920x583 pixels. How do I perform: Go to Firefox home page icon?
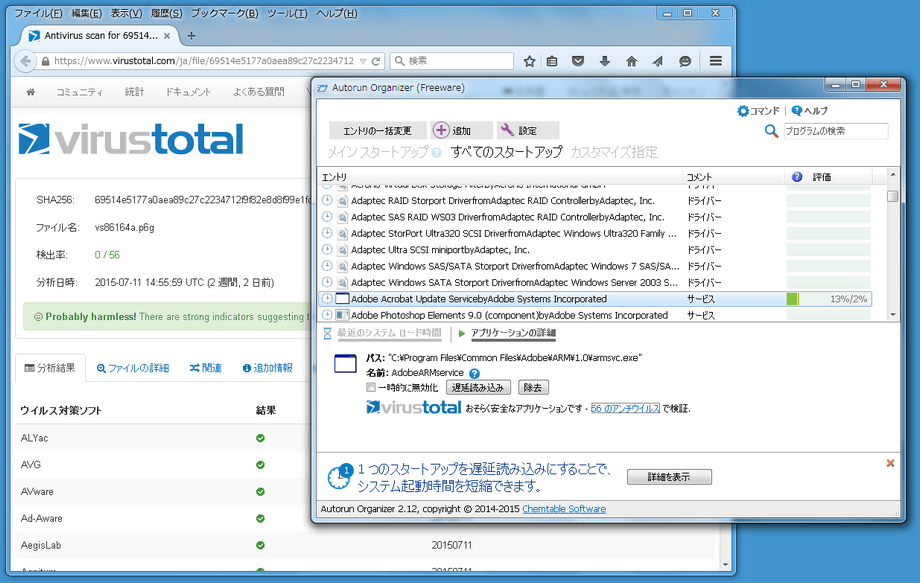tap(631, 61)
